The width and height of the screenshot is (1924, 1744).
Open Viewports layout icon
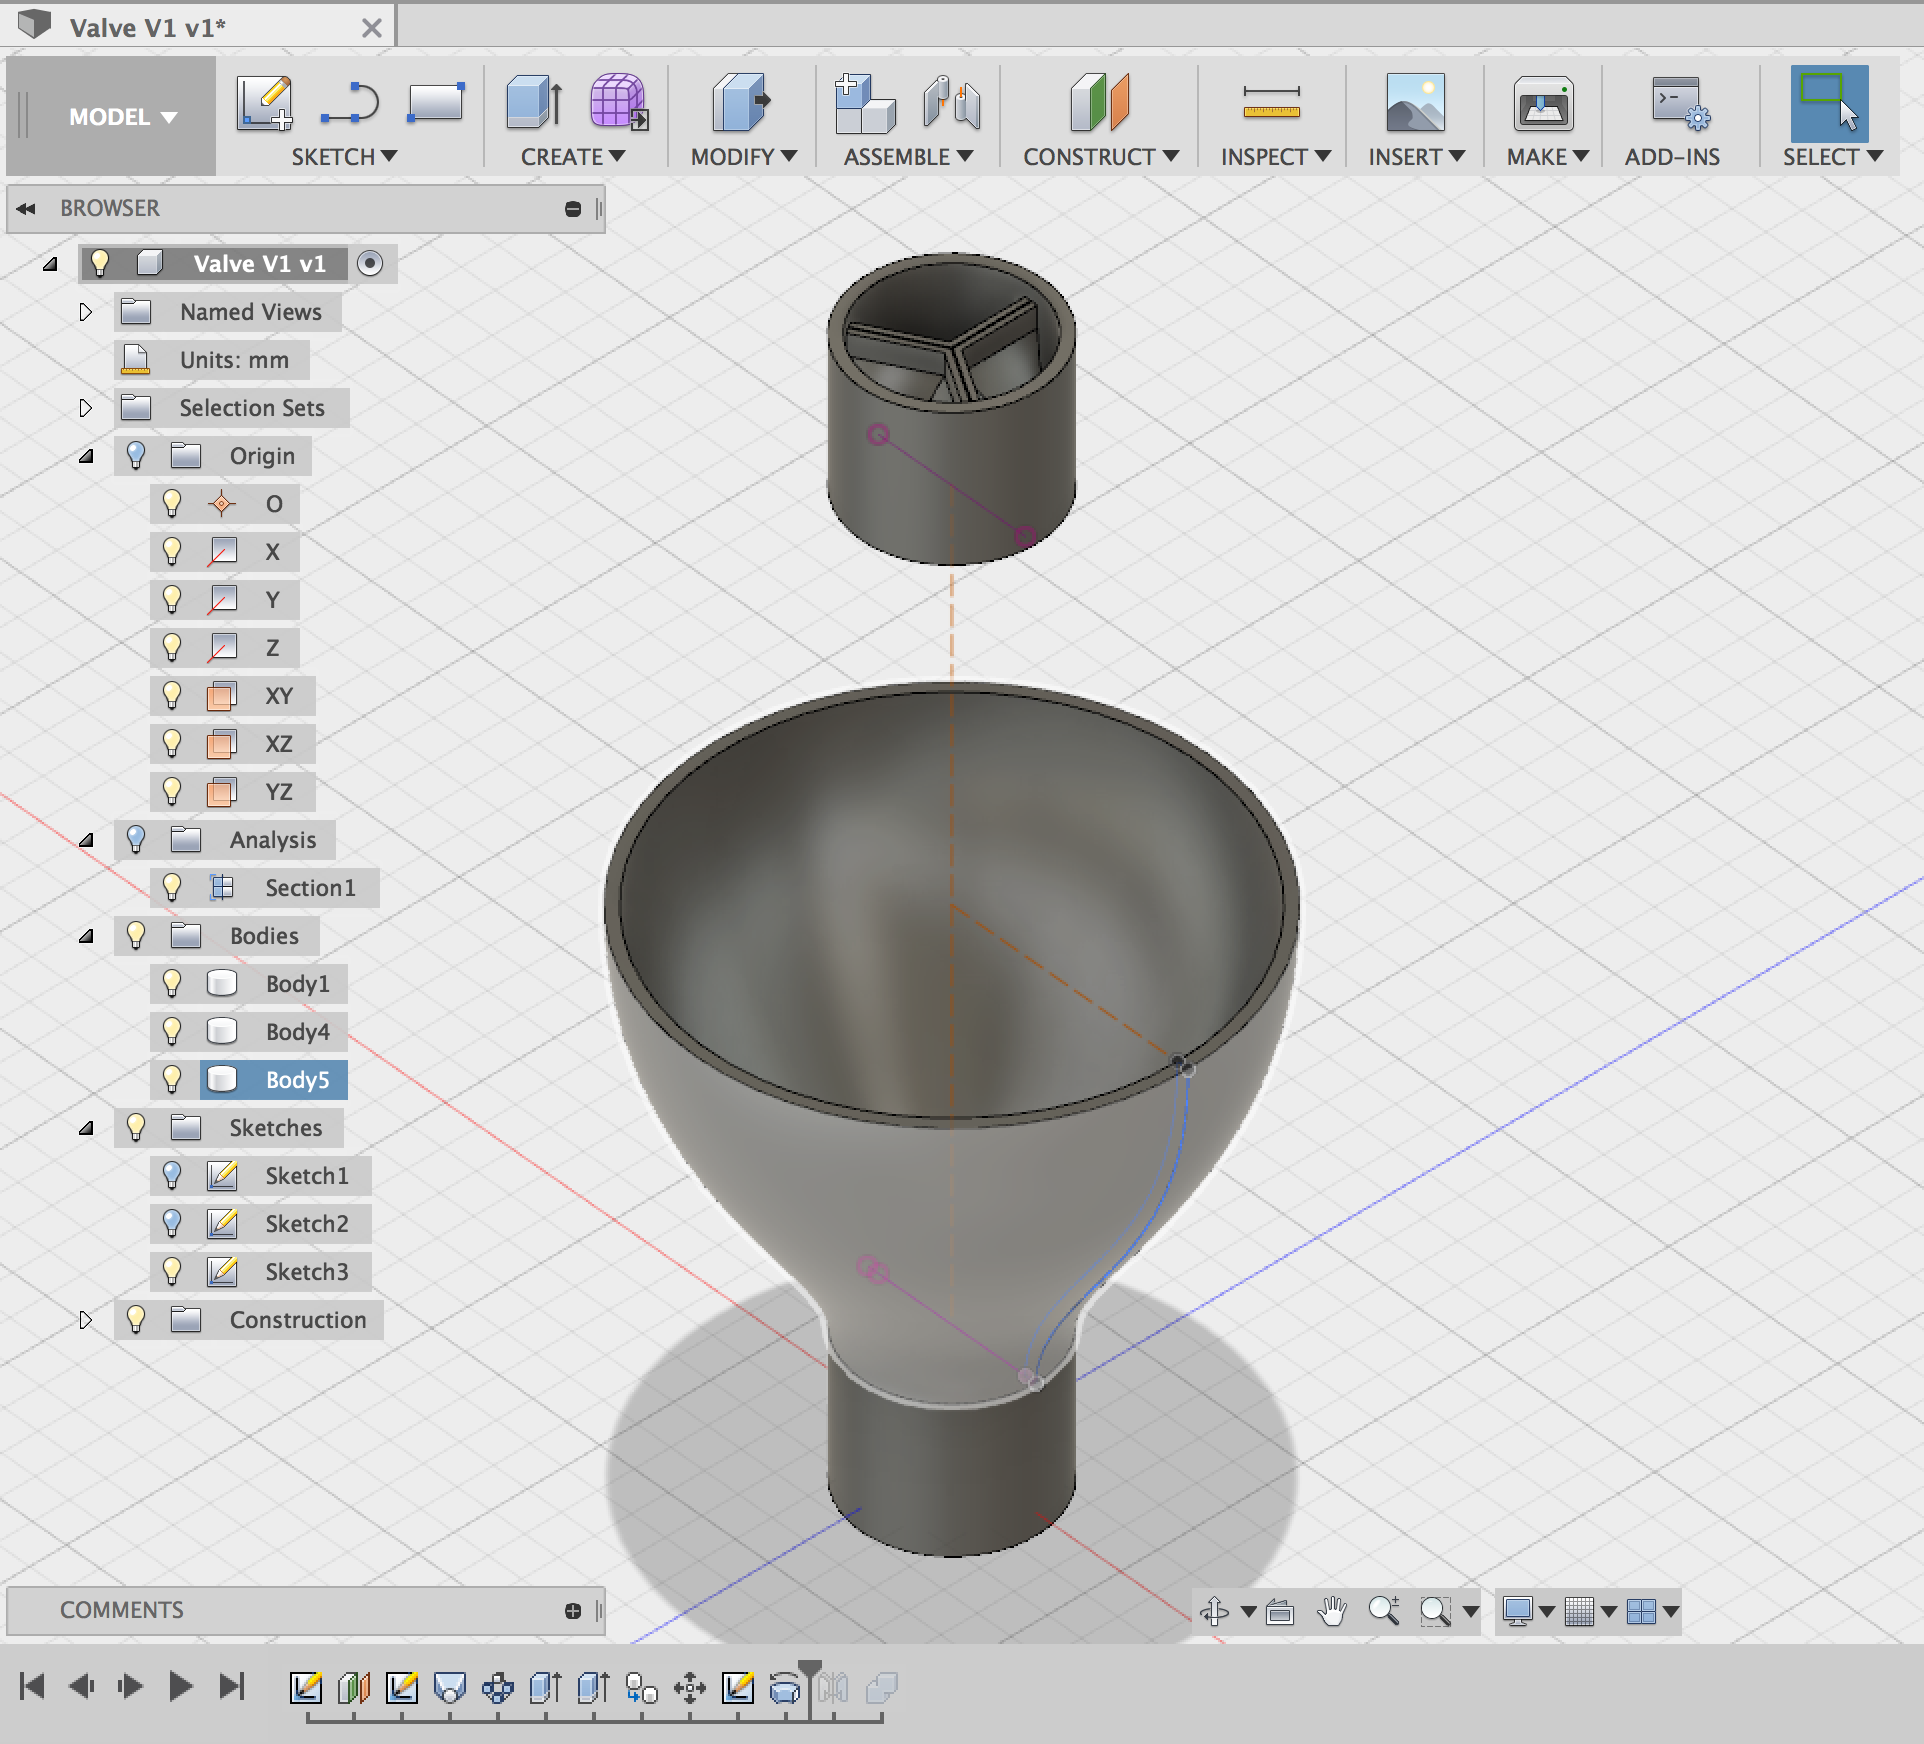point(1641,1611)
